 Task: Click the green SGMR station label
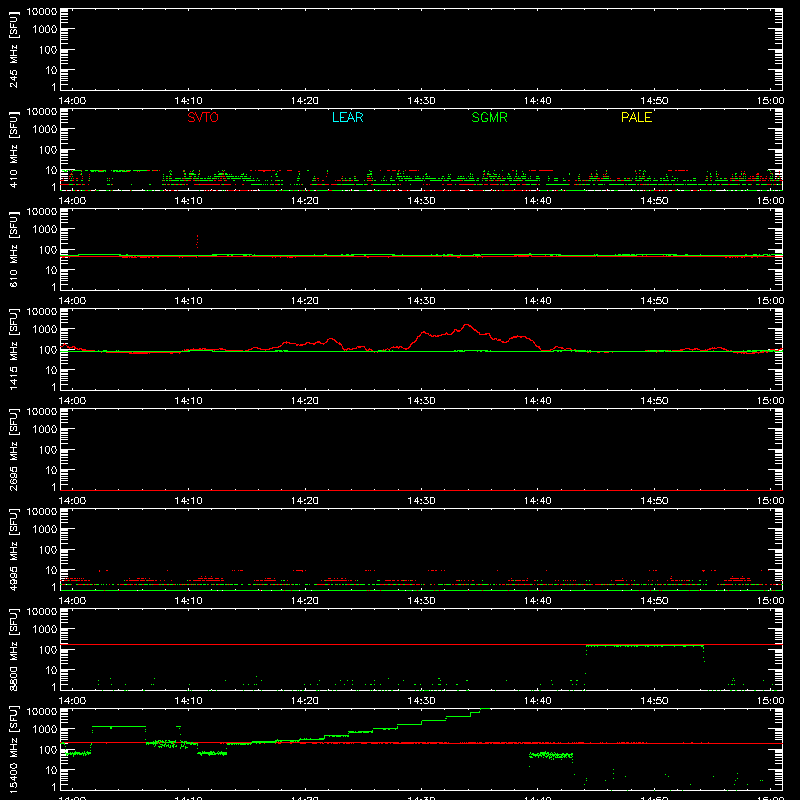point(489,117)
